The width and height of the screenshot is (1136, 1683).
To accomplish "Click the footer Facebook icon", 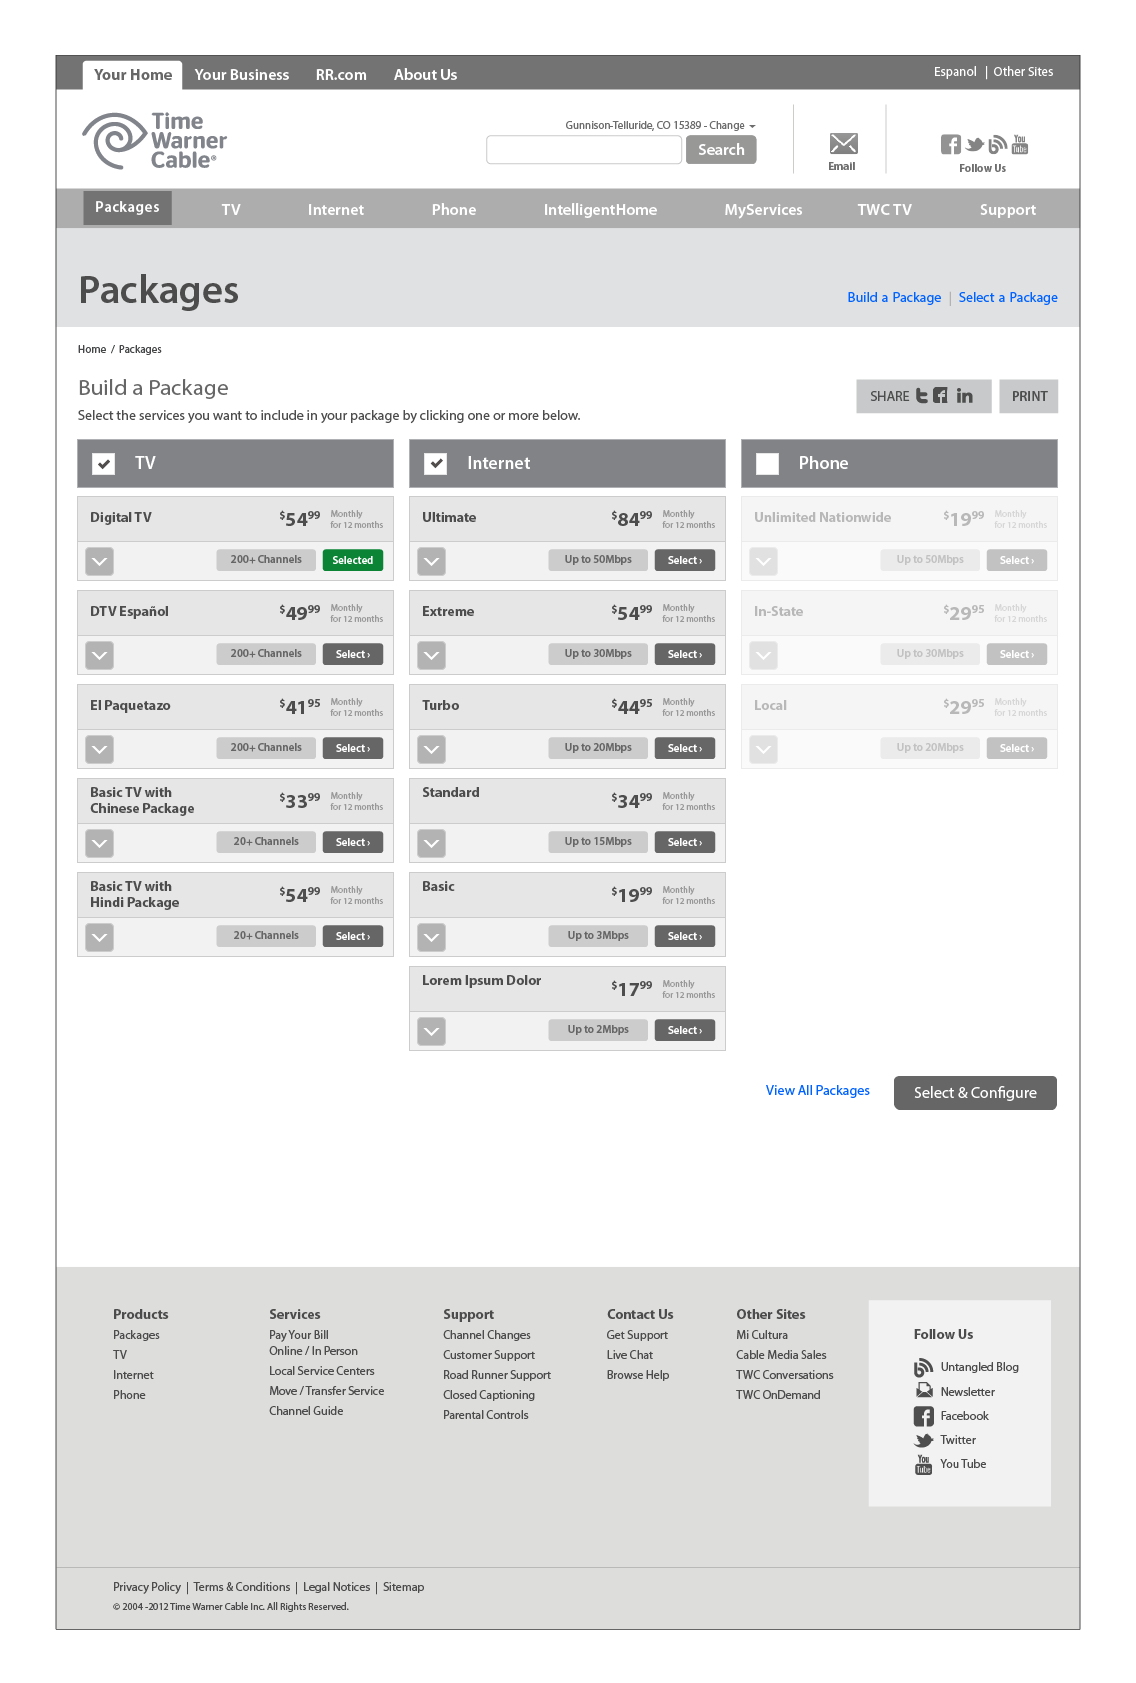I will (923, 1416).
